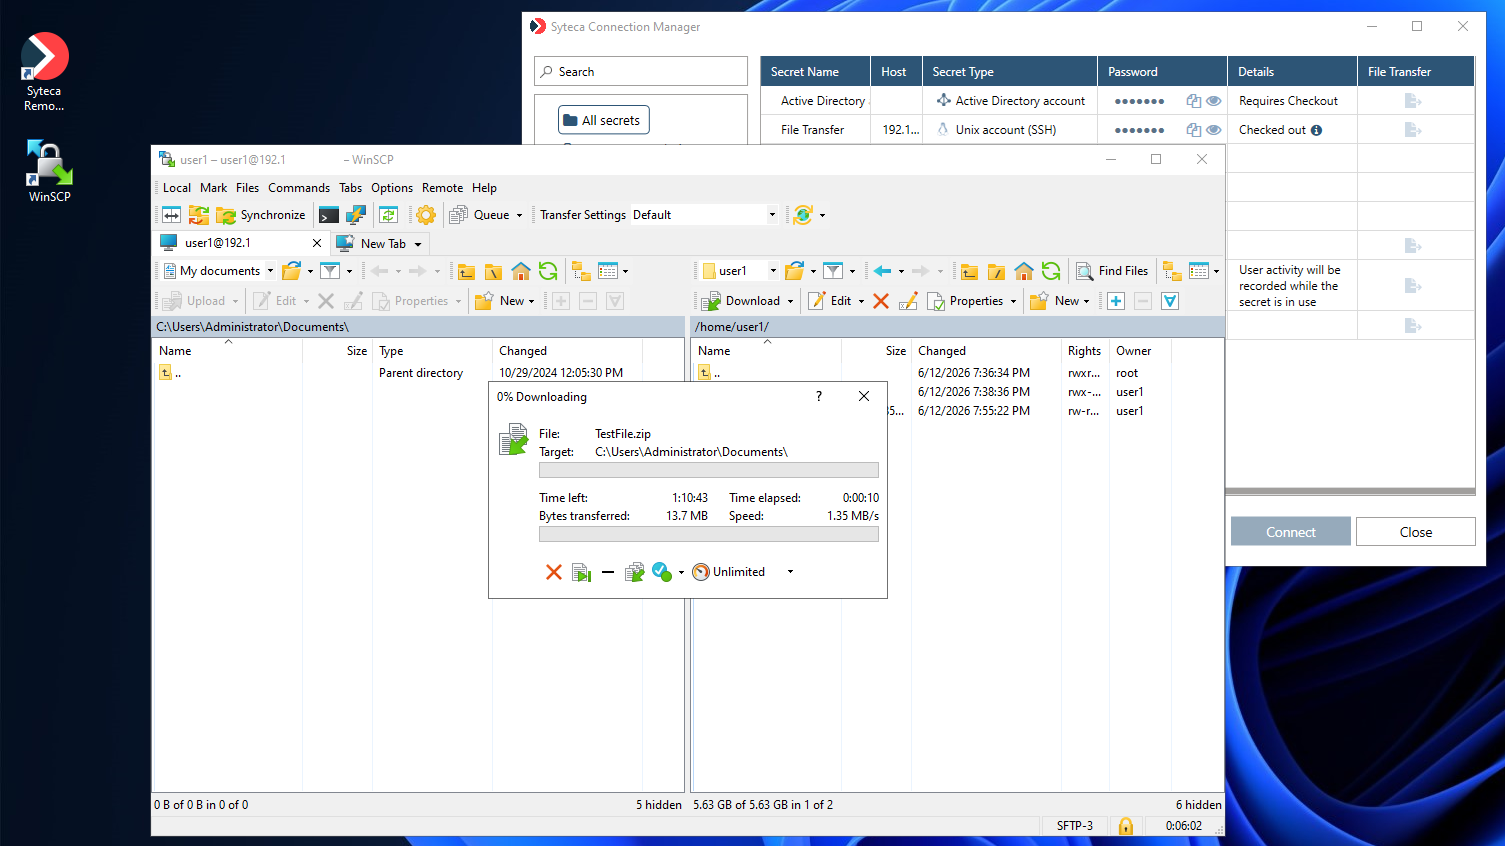Open the once-finished action icon in dialog
Screen dimensions: 1505x846
pyautogui.click(x=662, y=572)
